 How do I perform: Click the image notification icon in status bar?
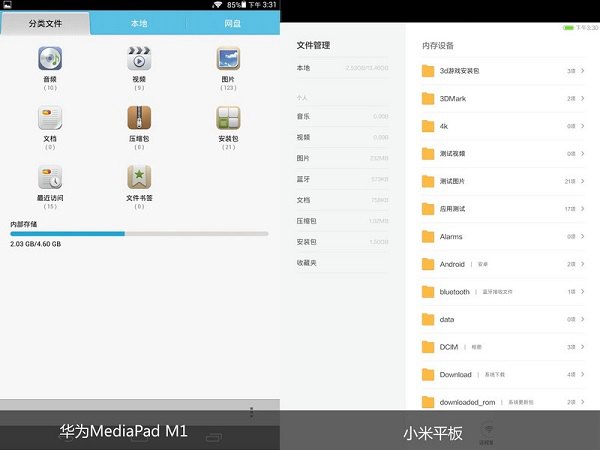[x=7, y=5]
